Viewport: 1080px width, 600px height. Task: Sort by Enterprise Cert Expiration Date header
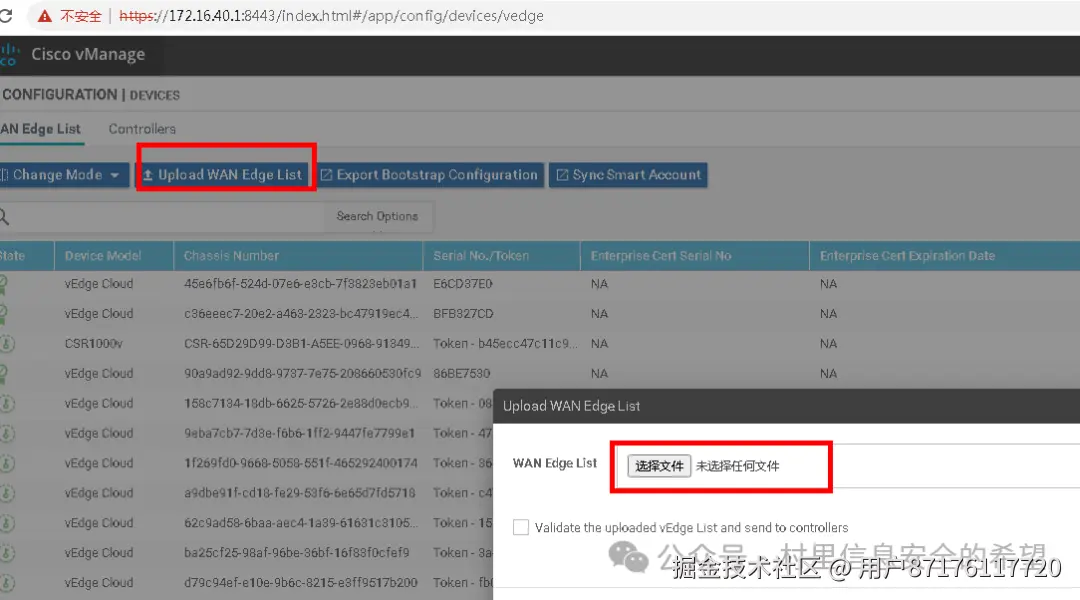[x=907, y=256]
